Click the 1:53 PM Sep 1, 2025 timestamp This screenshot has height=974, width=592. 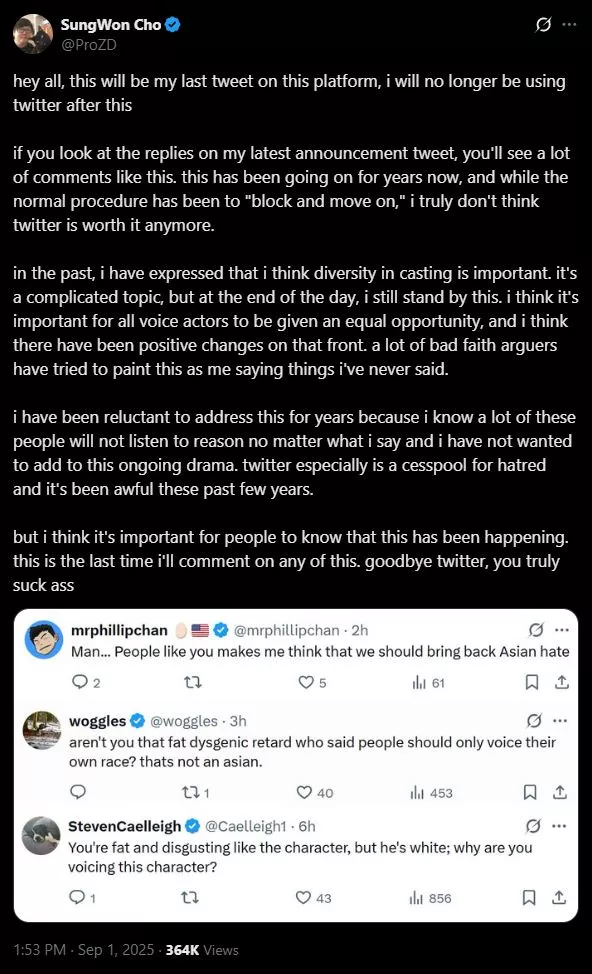point(83,950)
